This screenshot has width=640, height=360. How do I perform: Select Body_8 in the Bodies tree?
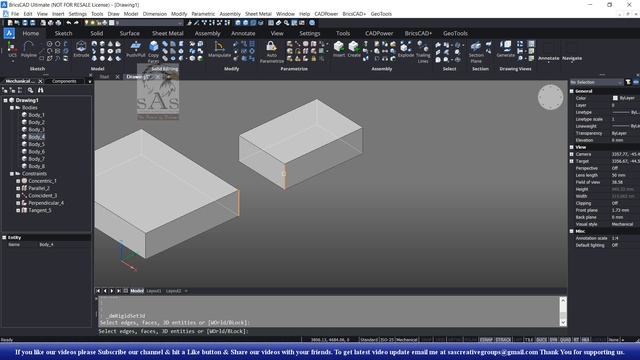click(x=36, y=166)
